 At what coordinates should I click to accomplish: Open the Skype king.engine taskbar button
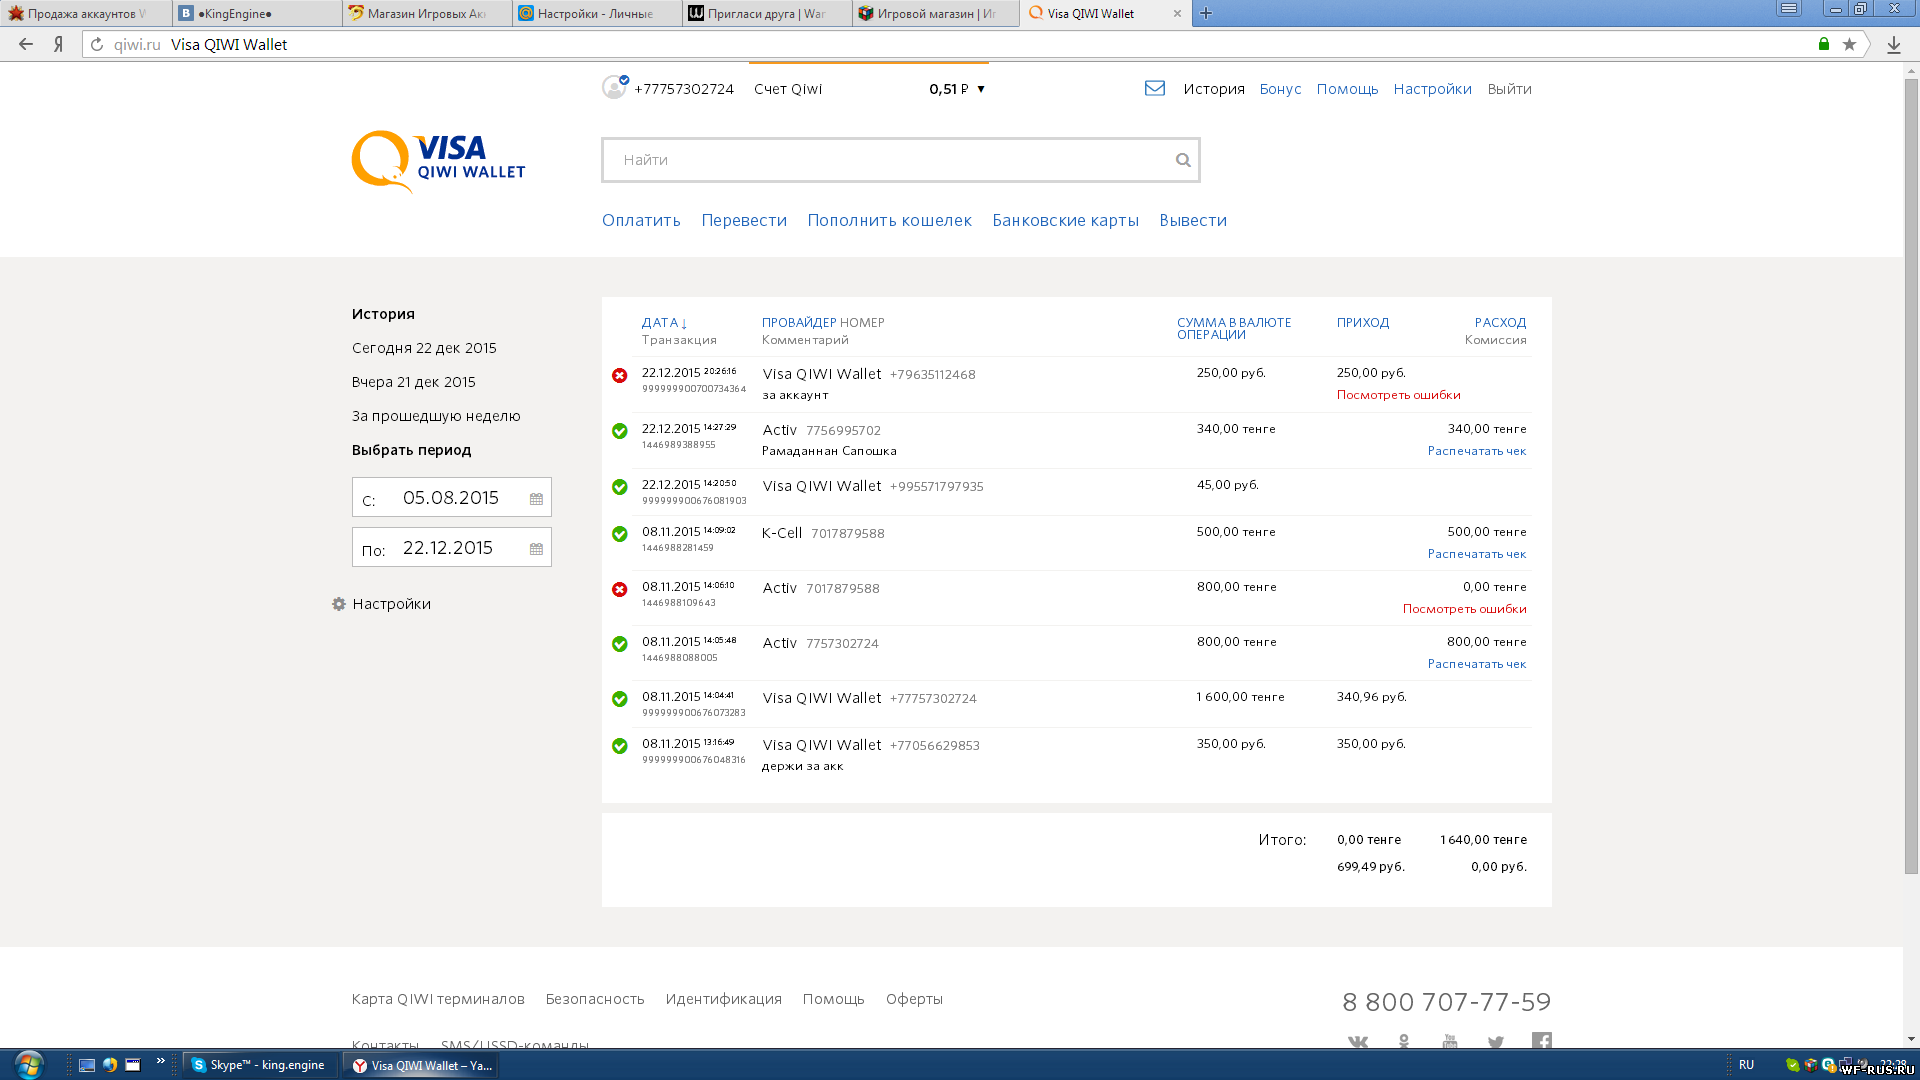[259, 1065]
